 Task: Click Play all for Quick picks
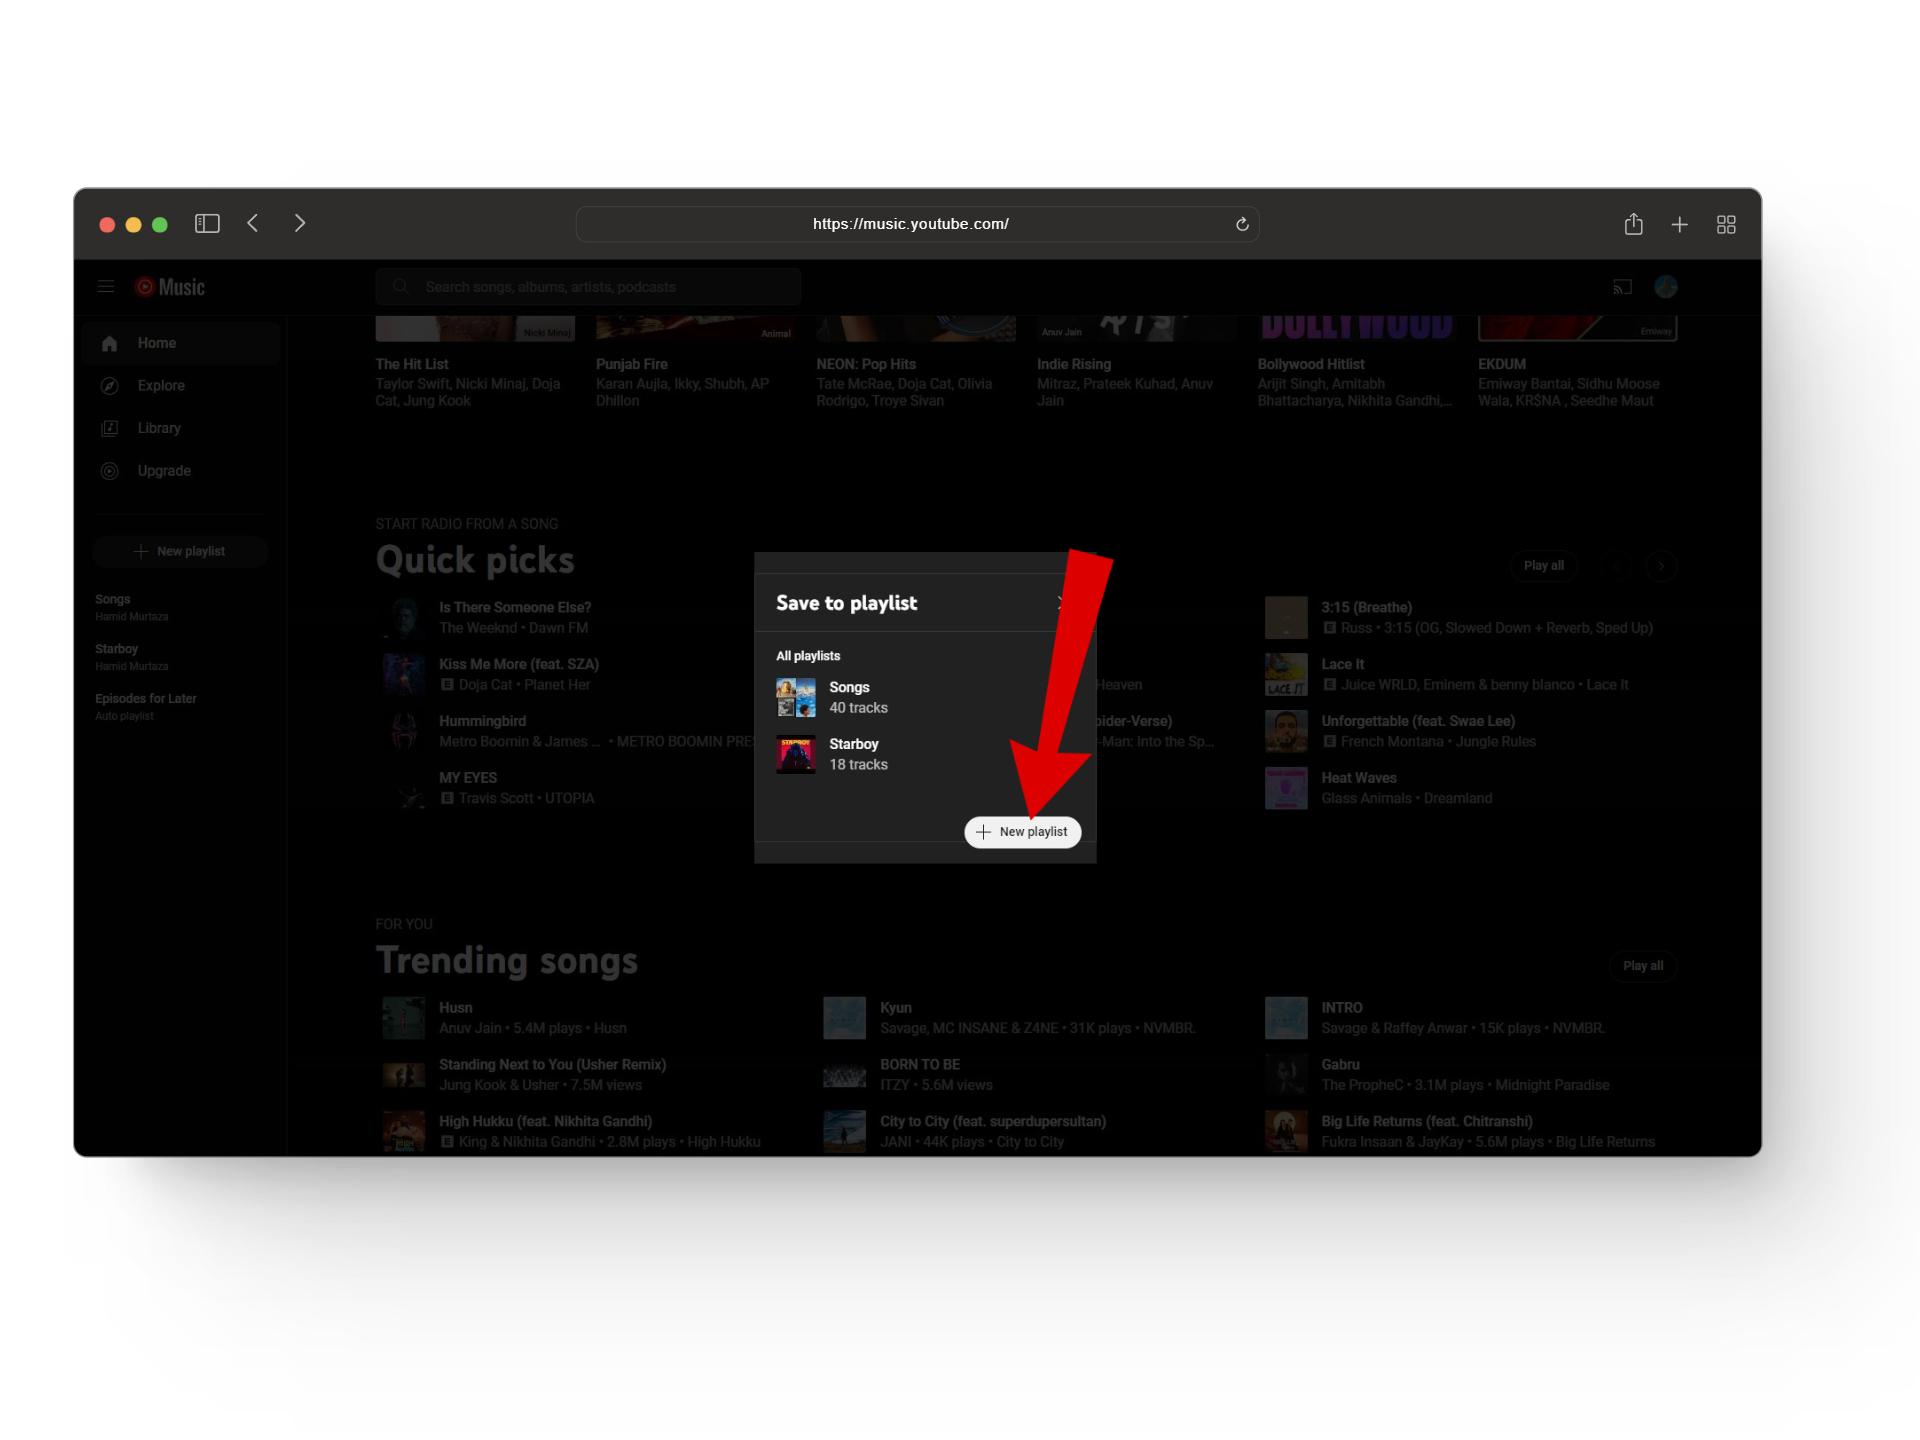(x=1543, y=566)
